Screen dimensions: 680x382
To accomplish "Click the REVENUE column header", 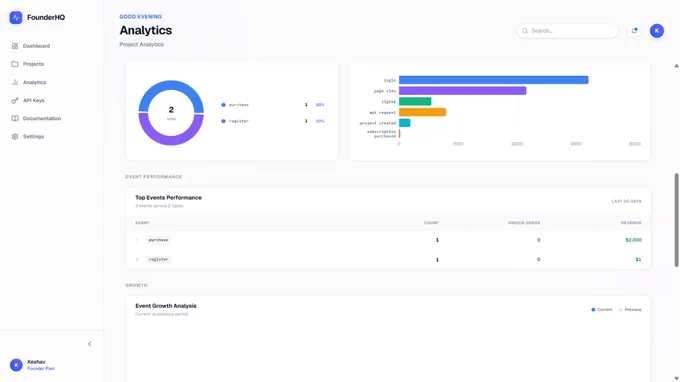I will point(631,223).
